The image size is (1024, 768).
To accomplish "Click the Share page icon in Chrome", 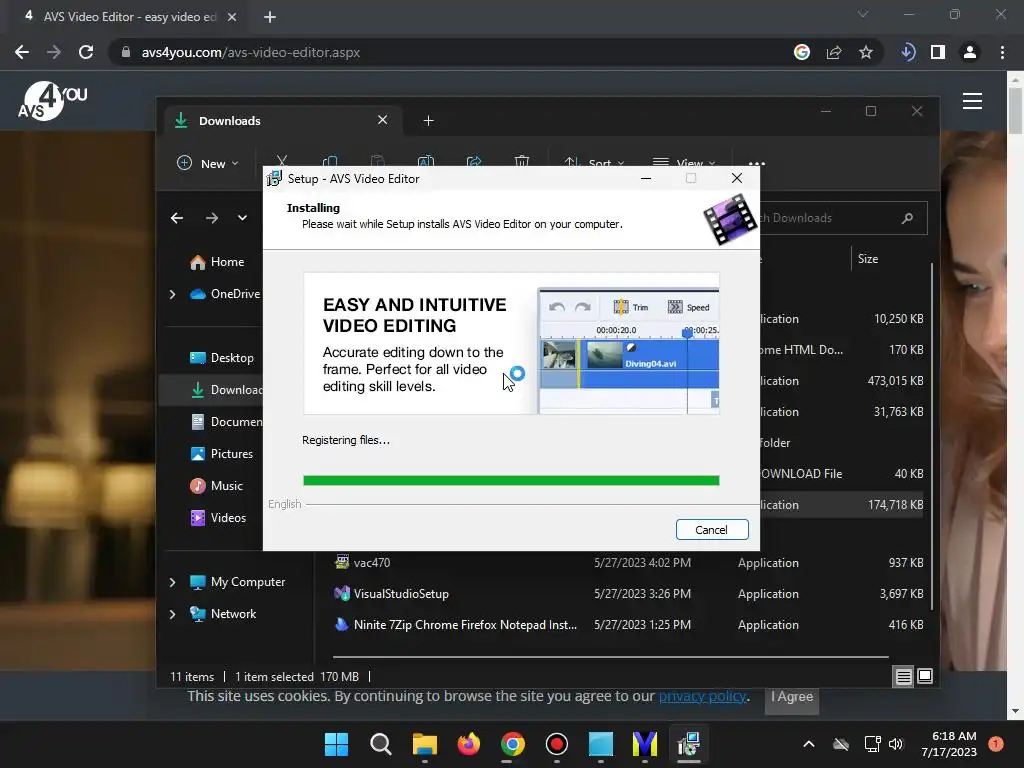I will pyautogui.click(x=834, y=52).
